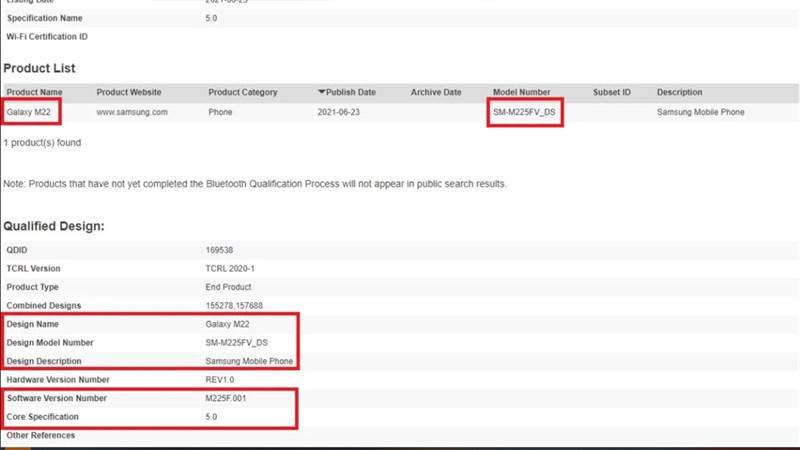
Task: Click the Qualified Design heading
Action: (54, 226)
